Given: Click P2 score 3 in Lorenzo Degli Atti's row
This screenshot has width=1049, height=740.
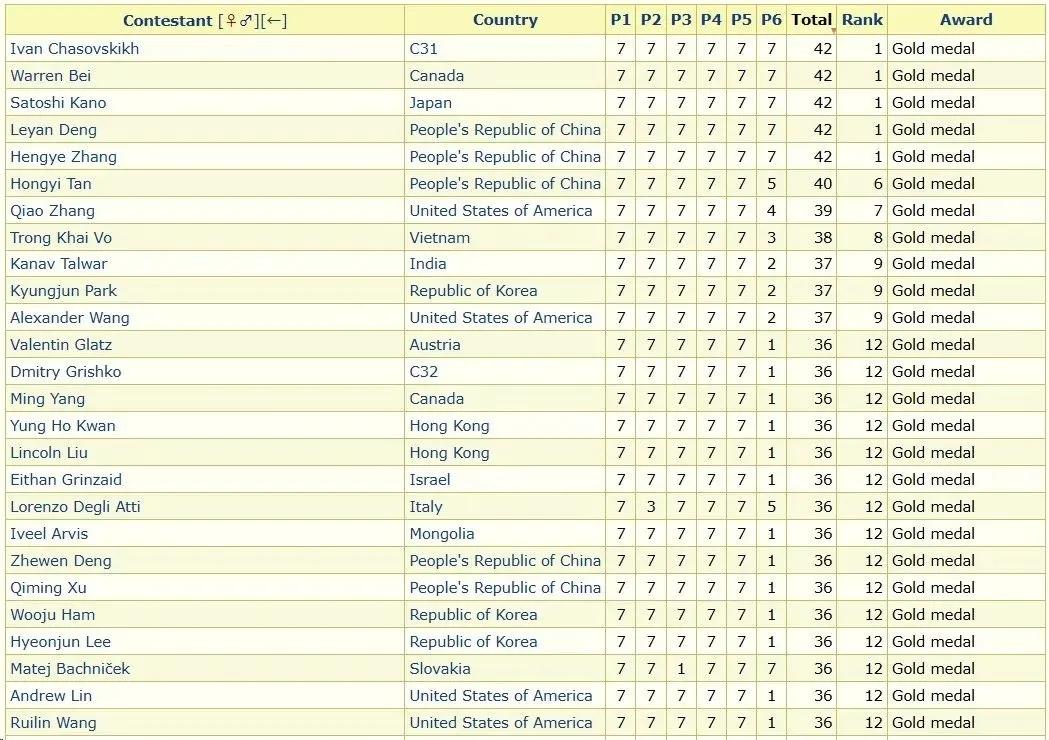Looking at the screenshot, I should (651, 506).
